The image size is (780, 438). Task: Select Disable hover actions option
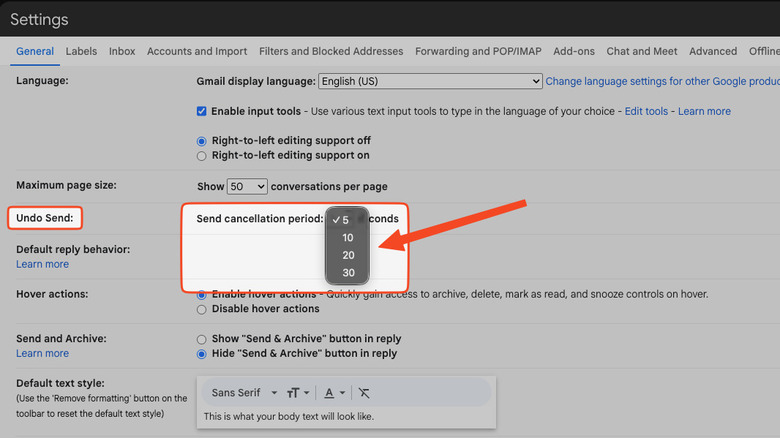click(x=202, y=309)
